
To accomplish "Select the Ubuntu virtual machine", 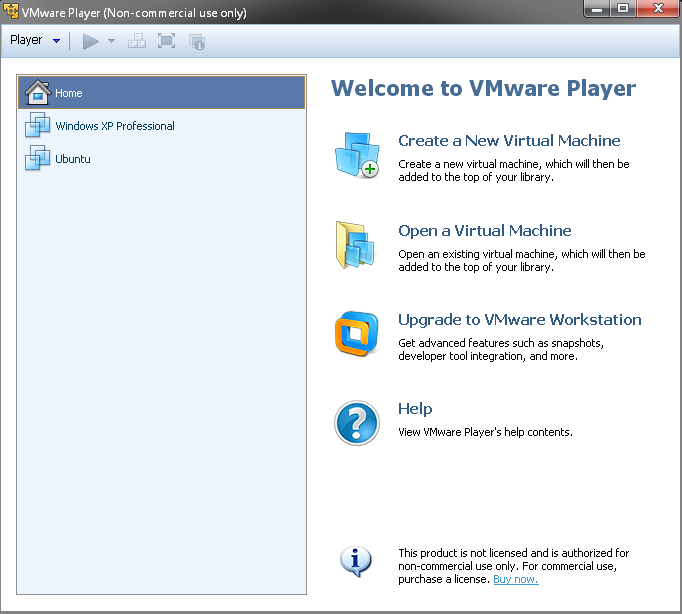I will tap(161, 159).
